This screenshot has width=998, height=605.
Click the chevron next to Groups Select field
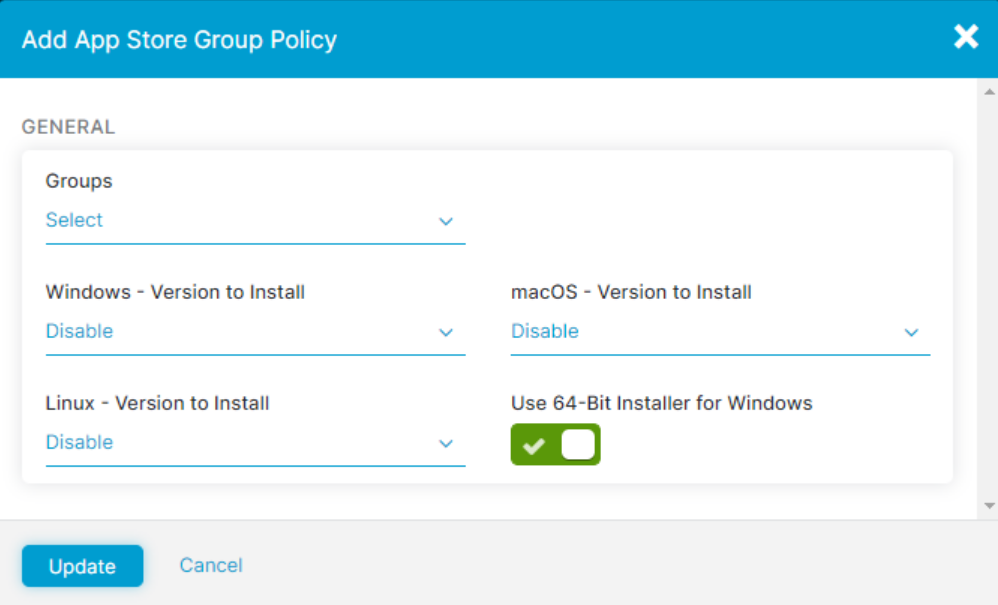[x=446, y=222]
